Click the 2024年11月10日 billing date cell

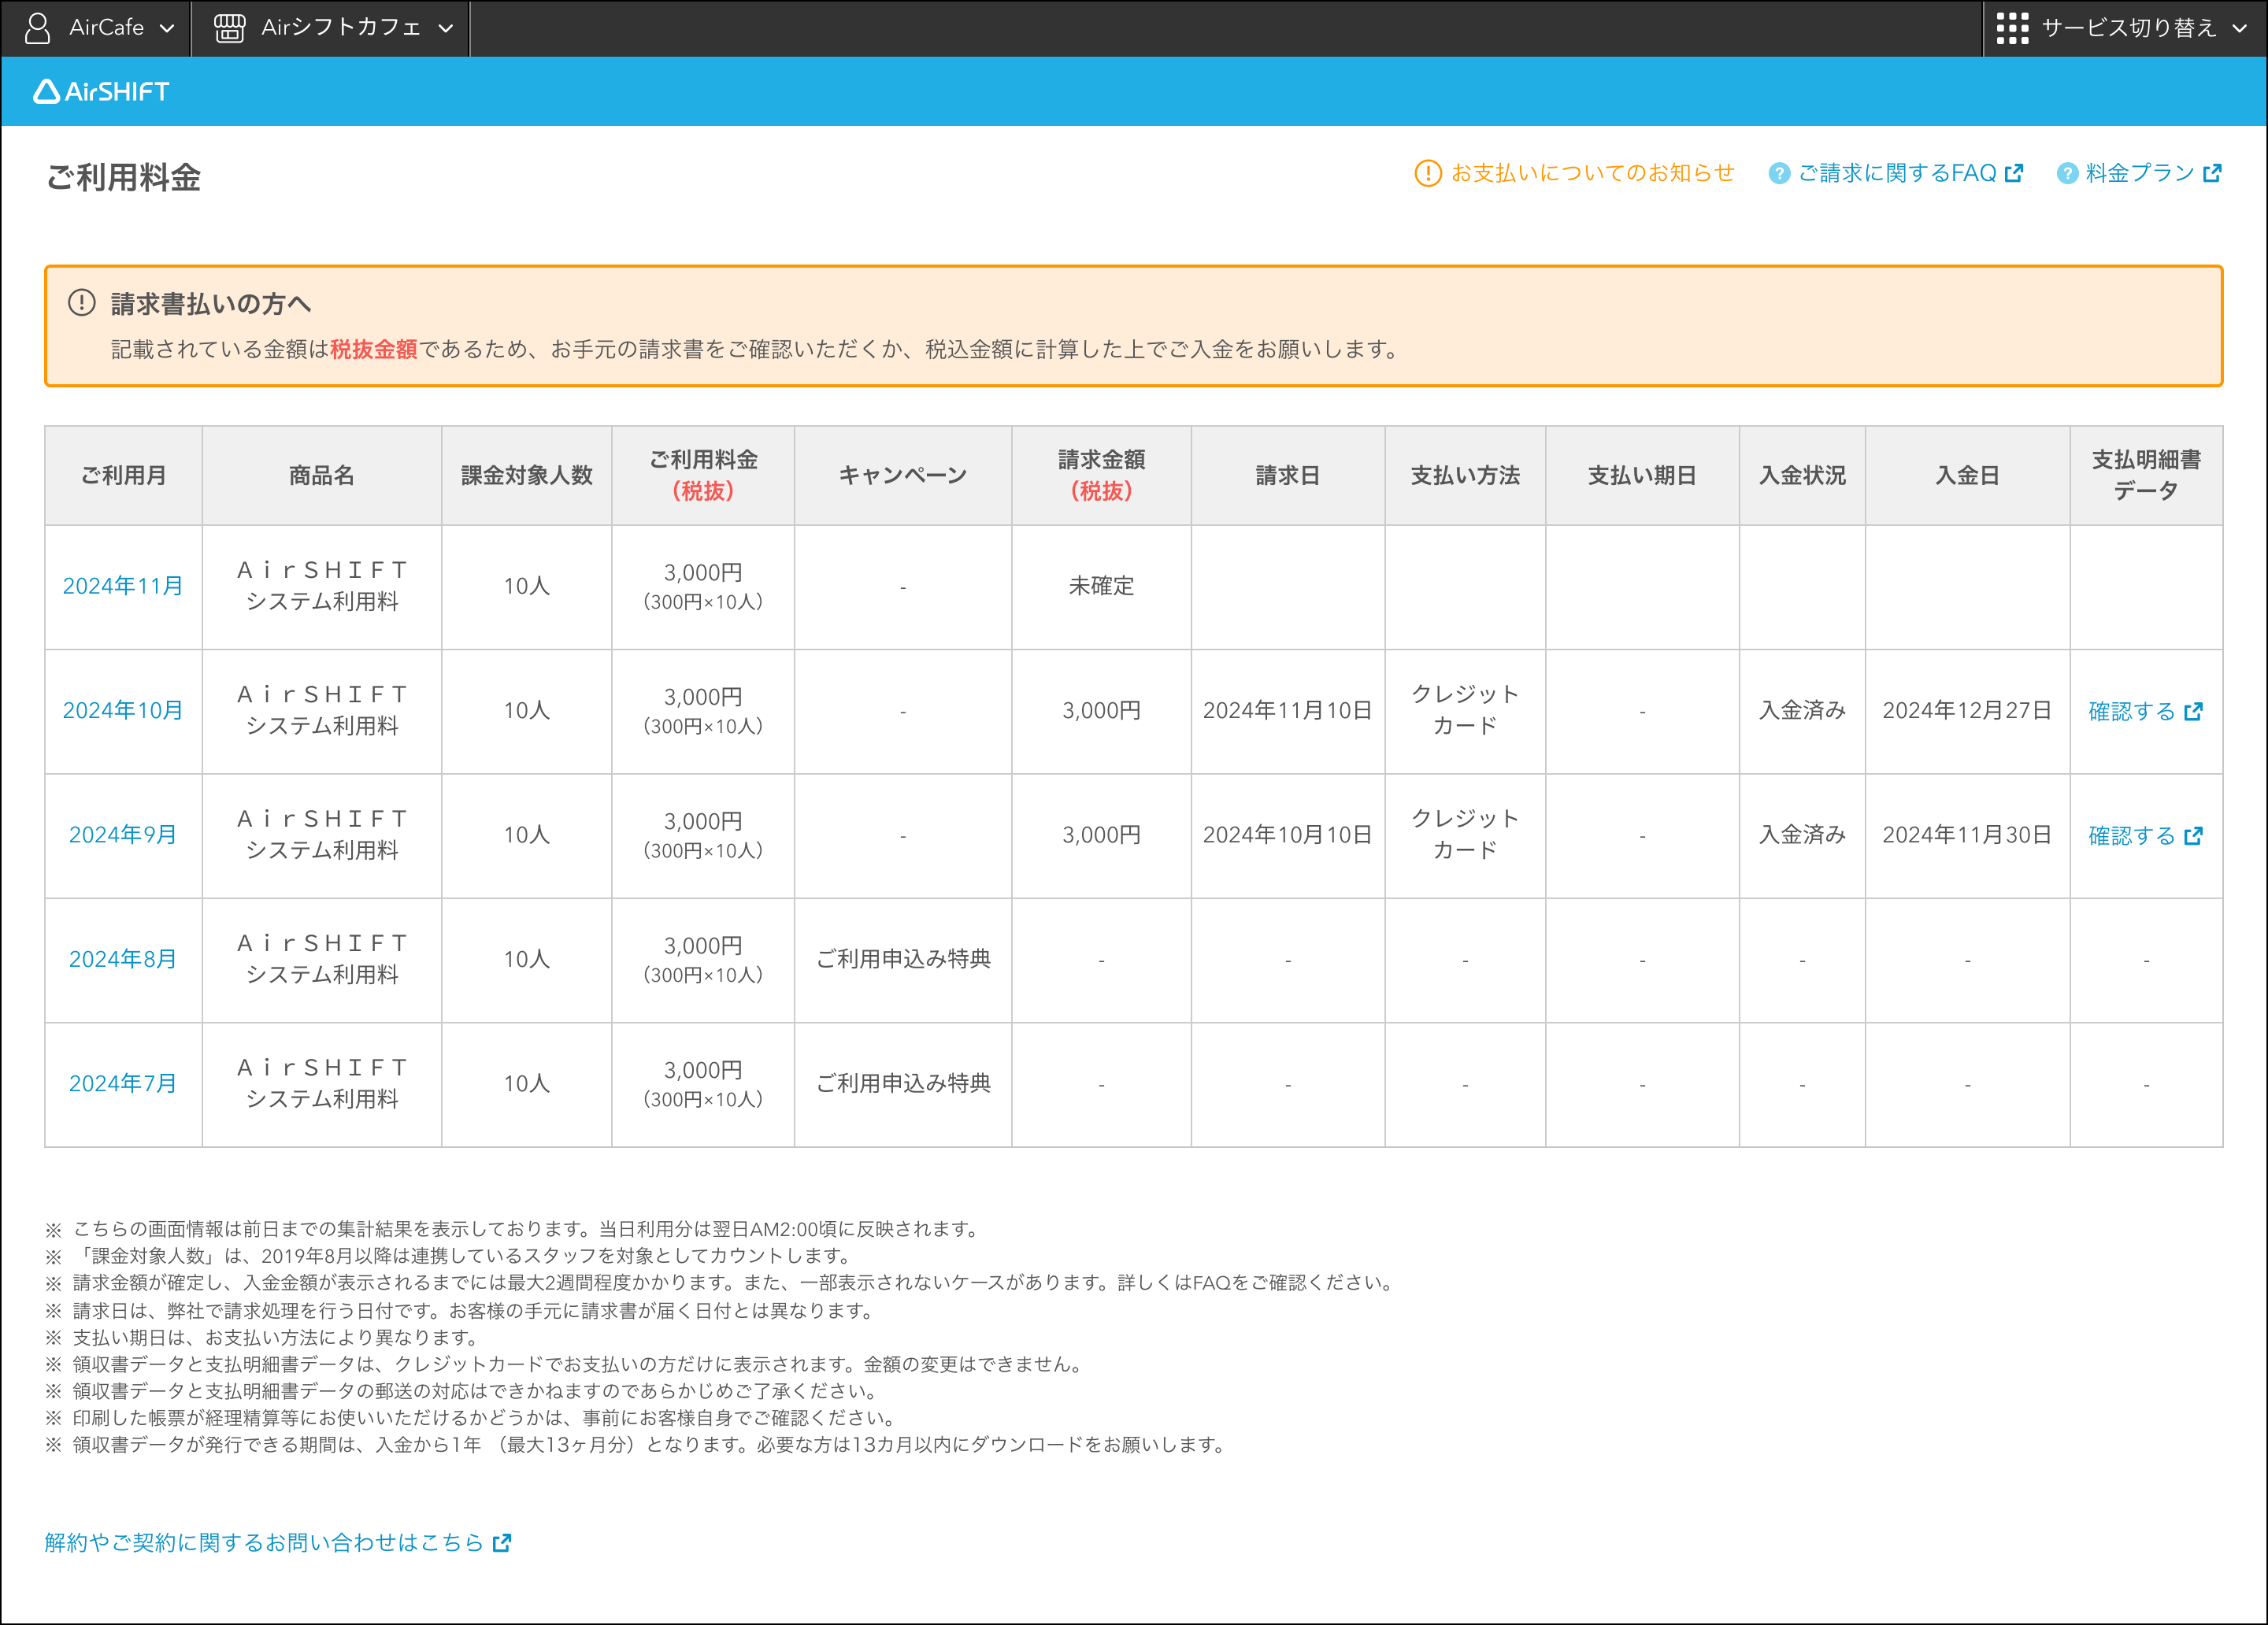(x=1288, y=710)
